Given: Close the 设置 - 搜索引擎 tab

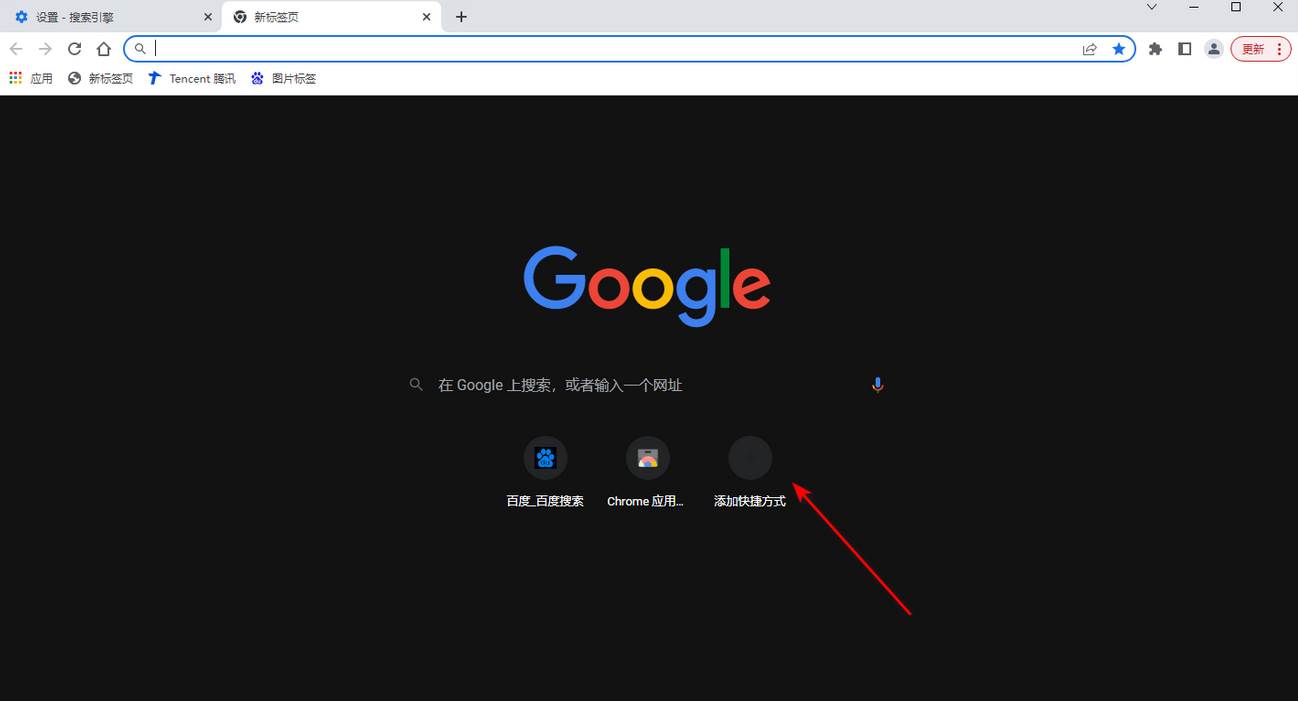Looking at the screenshot, I should (208, 17).
